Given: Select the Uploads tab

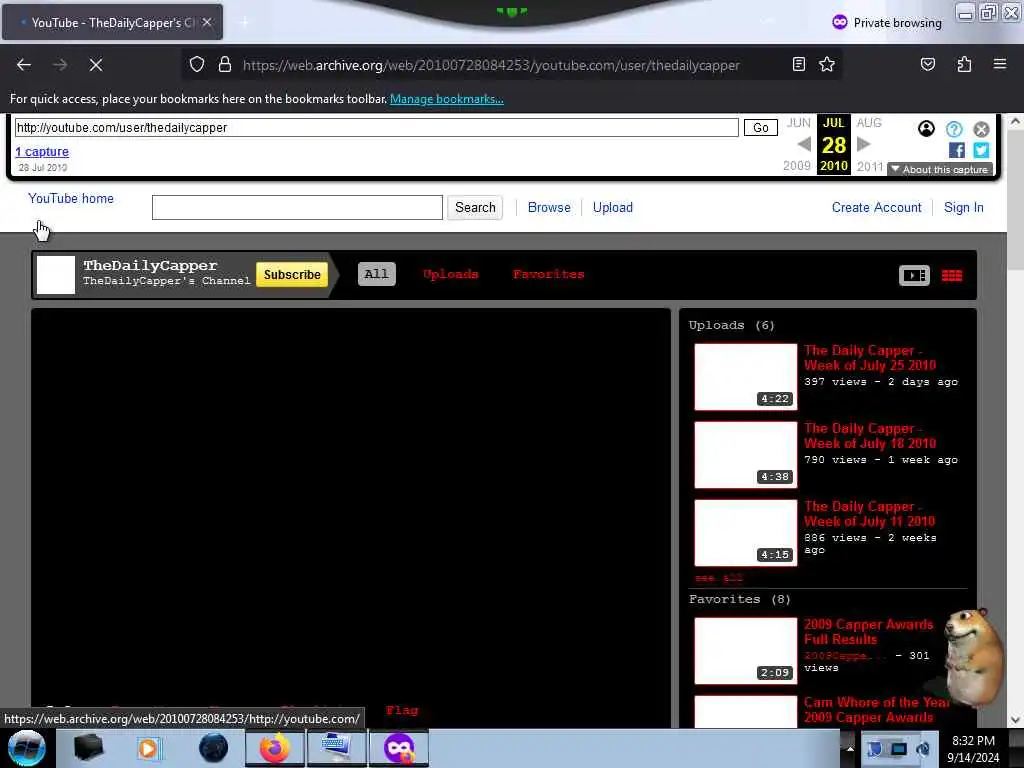Looking at the screenshot, I should [451, 274].
